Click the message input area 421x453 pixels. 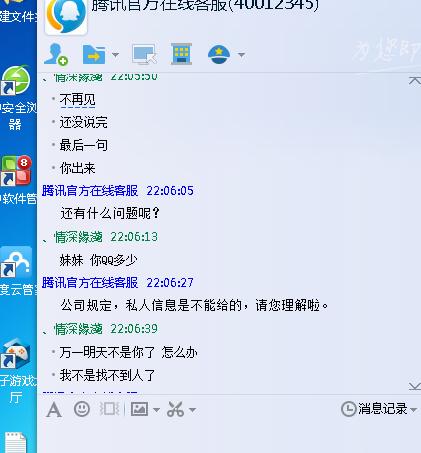229,438
